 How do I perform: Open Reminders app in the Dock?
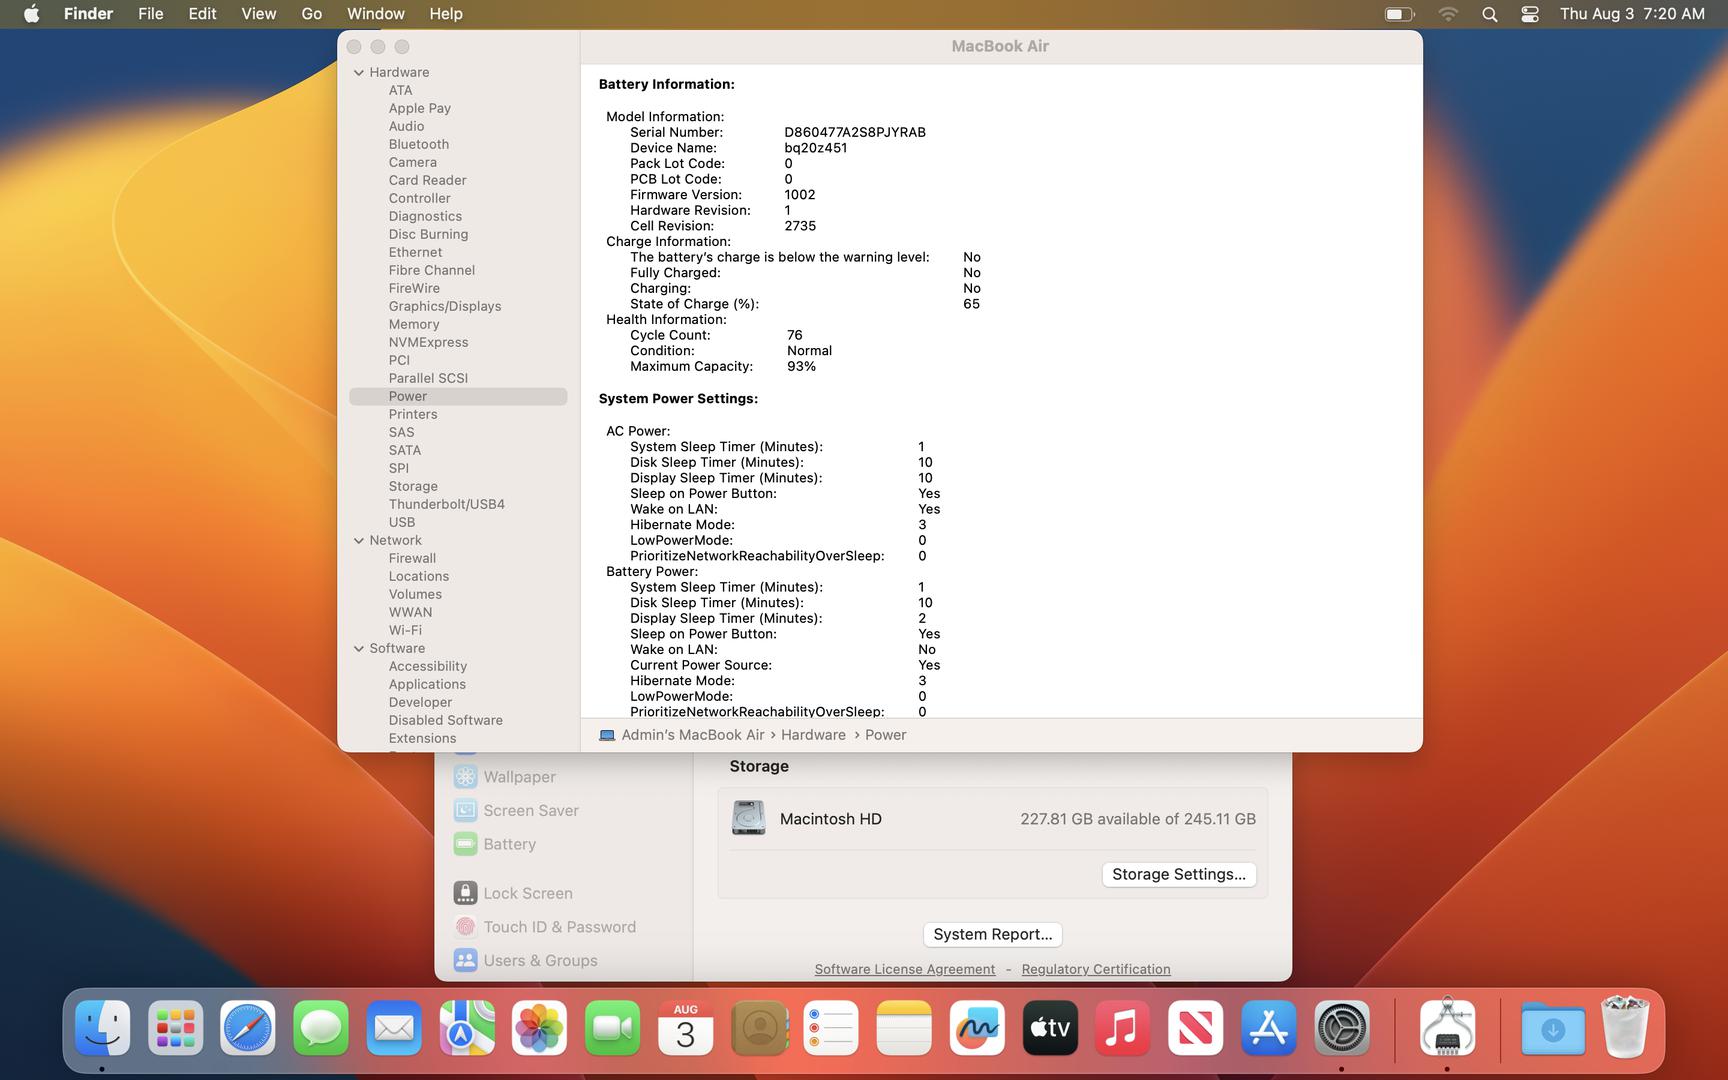click(831, 1028)
